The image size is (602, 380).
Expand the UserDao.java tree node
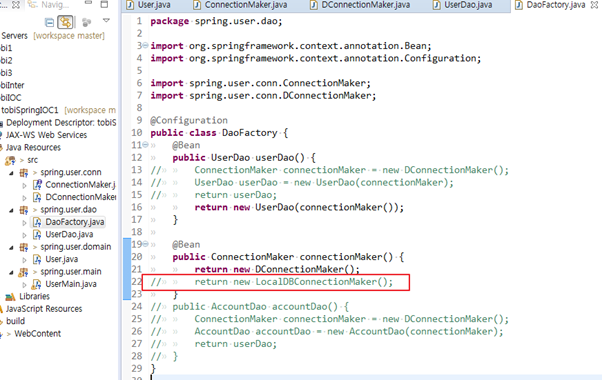pyautogui.click(x=24, y=235)
